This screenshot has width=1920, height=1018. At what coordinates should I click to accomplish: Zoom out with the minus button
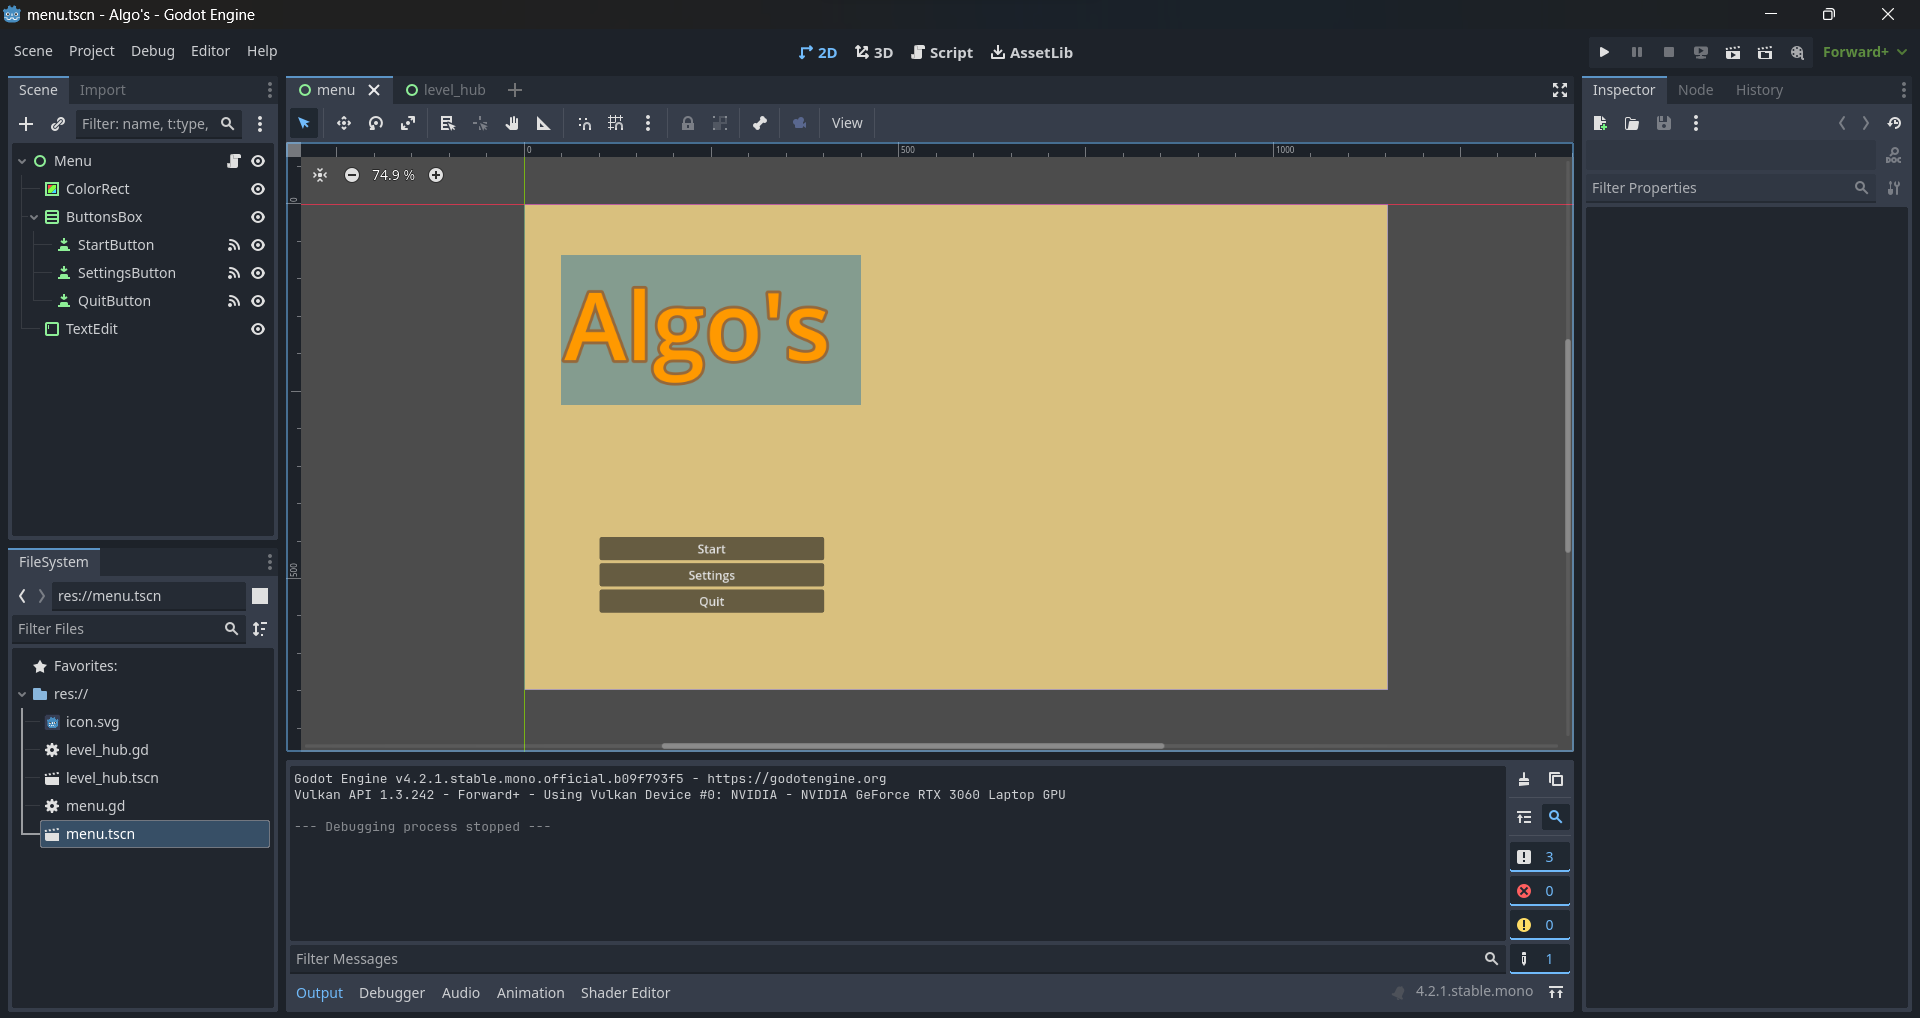(x=352, y=175)
